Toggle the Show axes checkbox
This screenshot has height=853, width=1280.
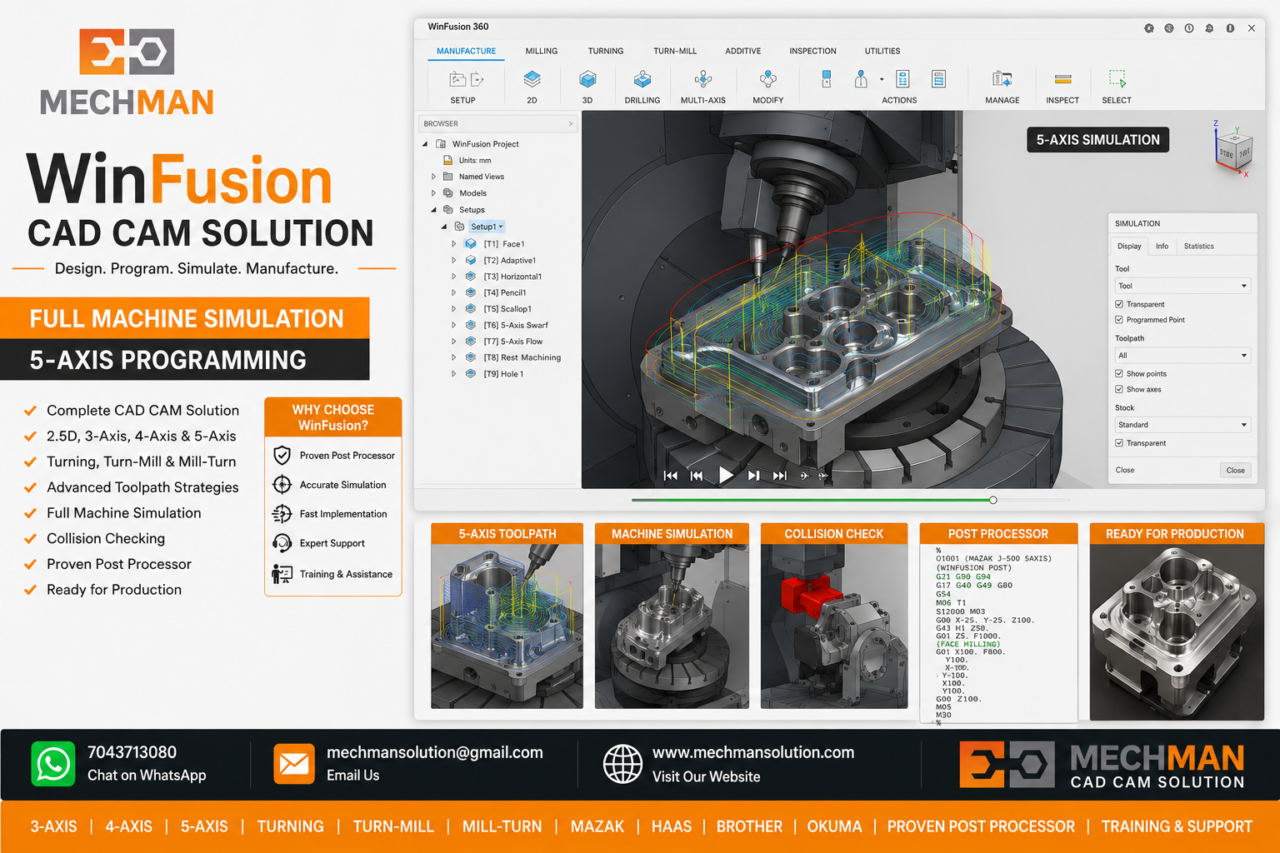coord(1119,389)
